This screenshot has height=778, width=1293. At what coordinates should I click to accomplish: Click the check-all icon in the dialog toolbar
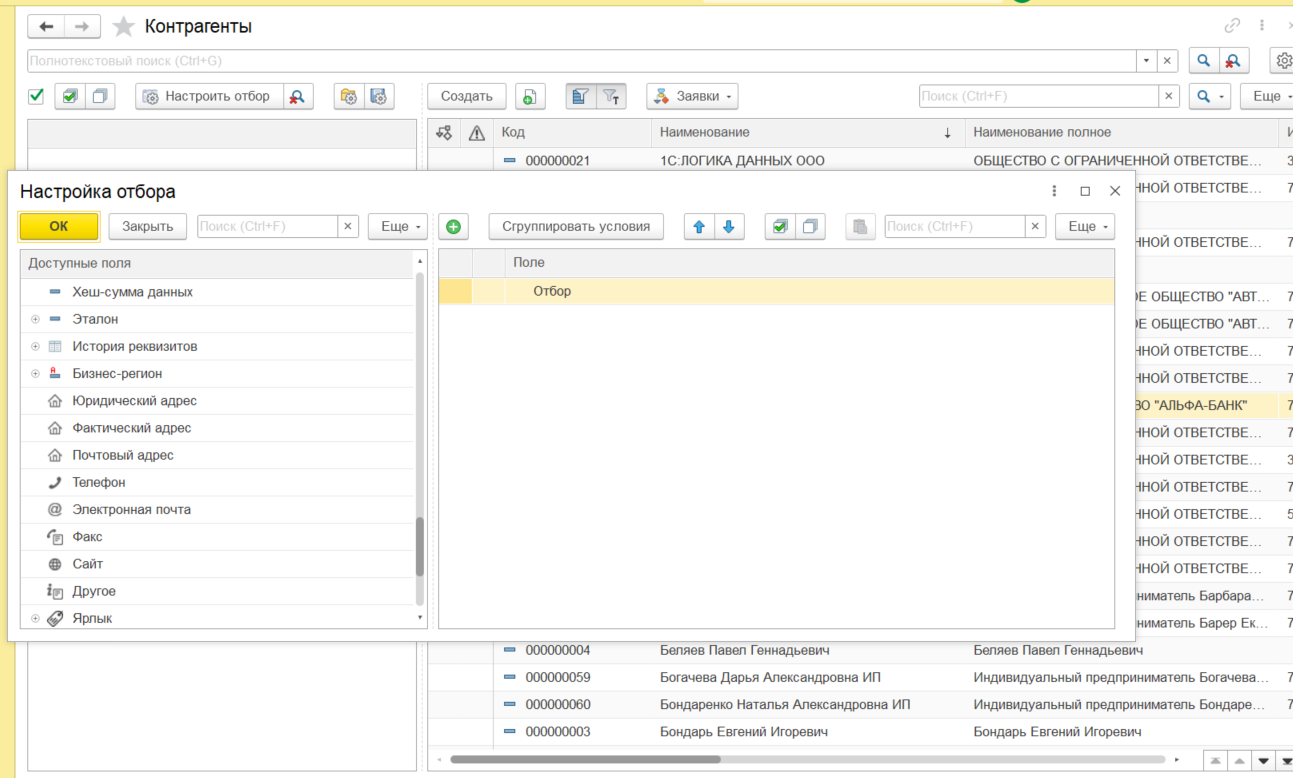click(780, 226)
